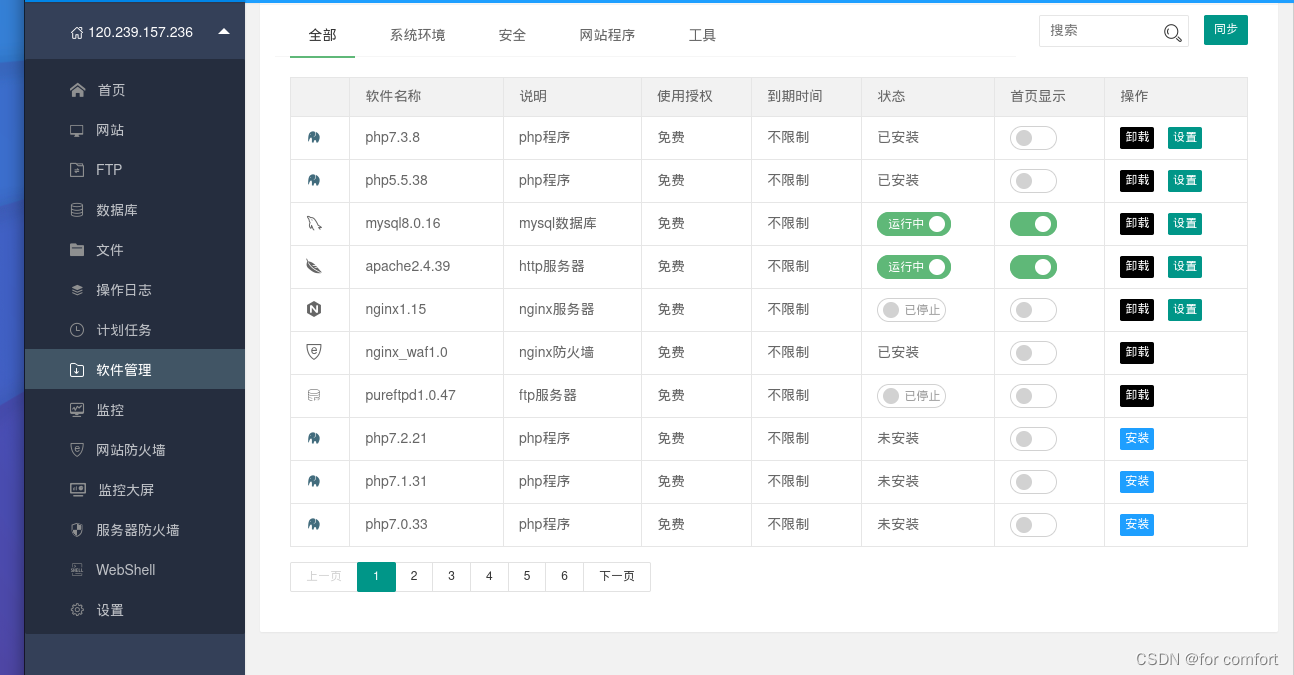Toggle homepage display for php7.3.8
1294x675 pixels.
(x=1033, y=138)
